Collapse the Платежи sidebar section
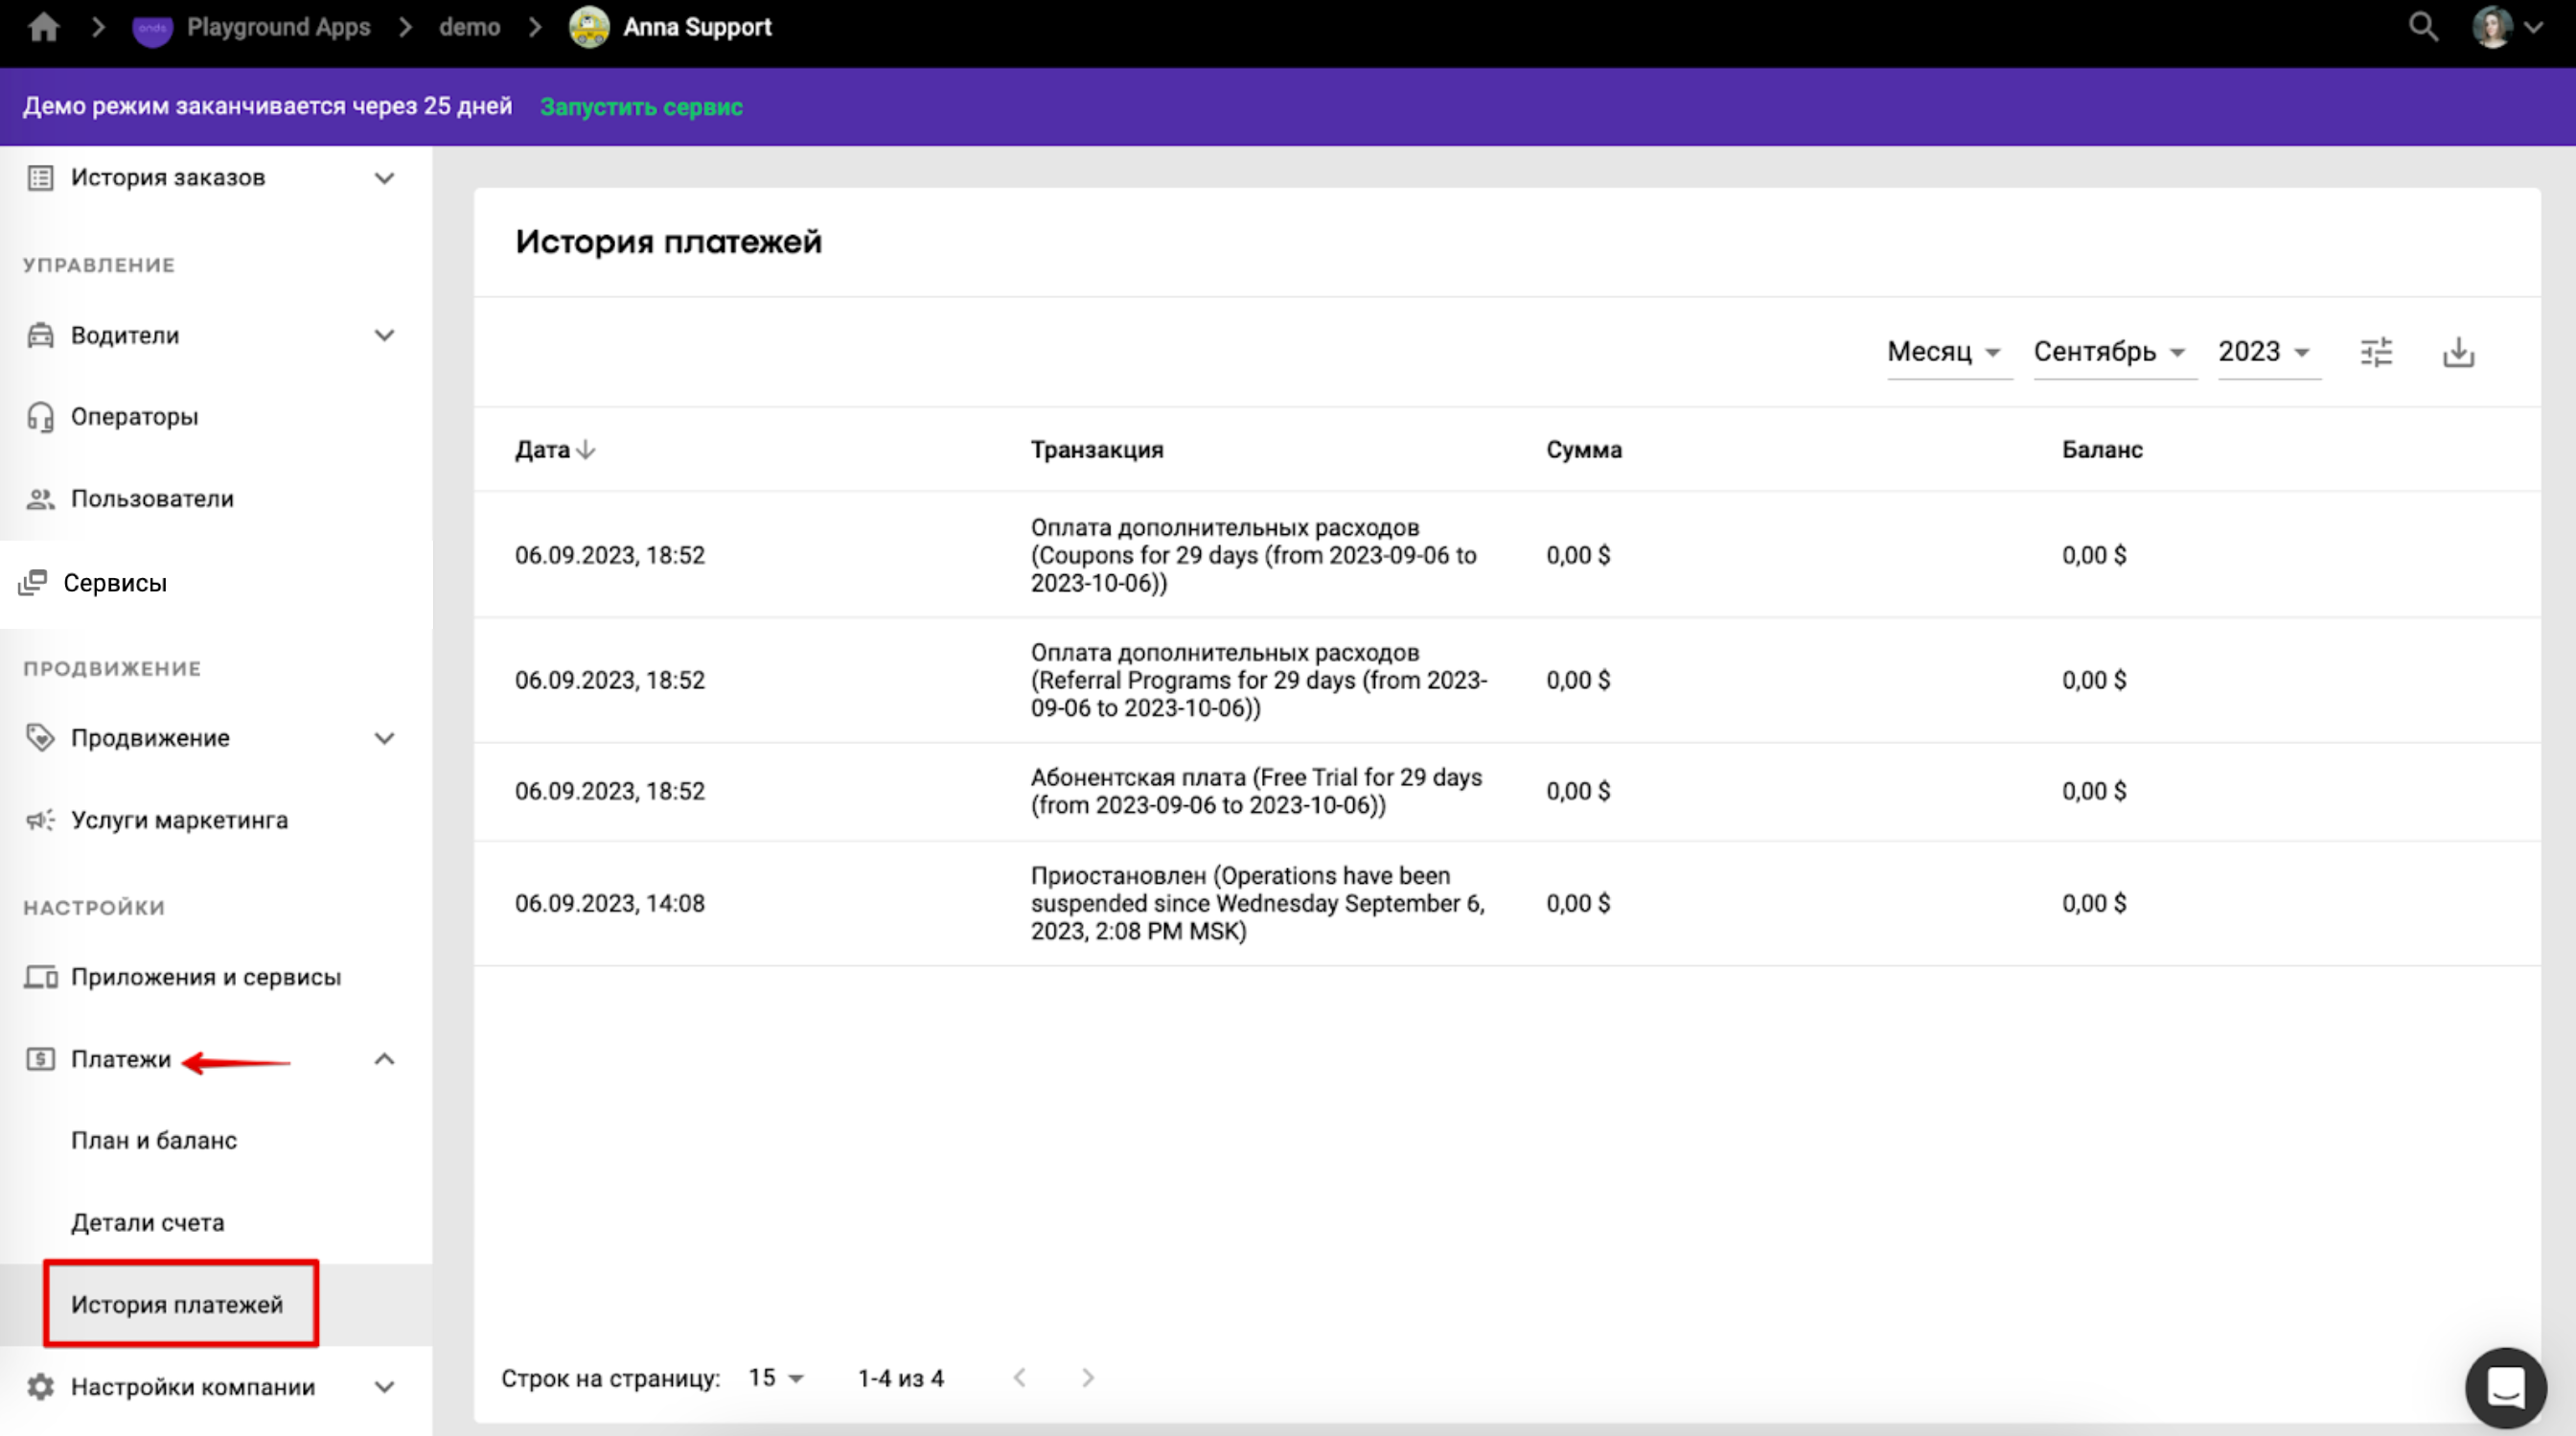This screenshot has width=2576, height=1436. [x=384, y=1059]
